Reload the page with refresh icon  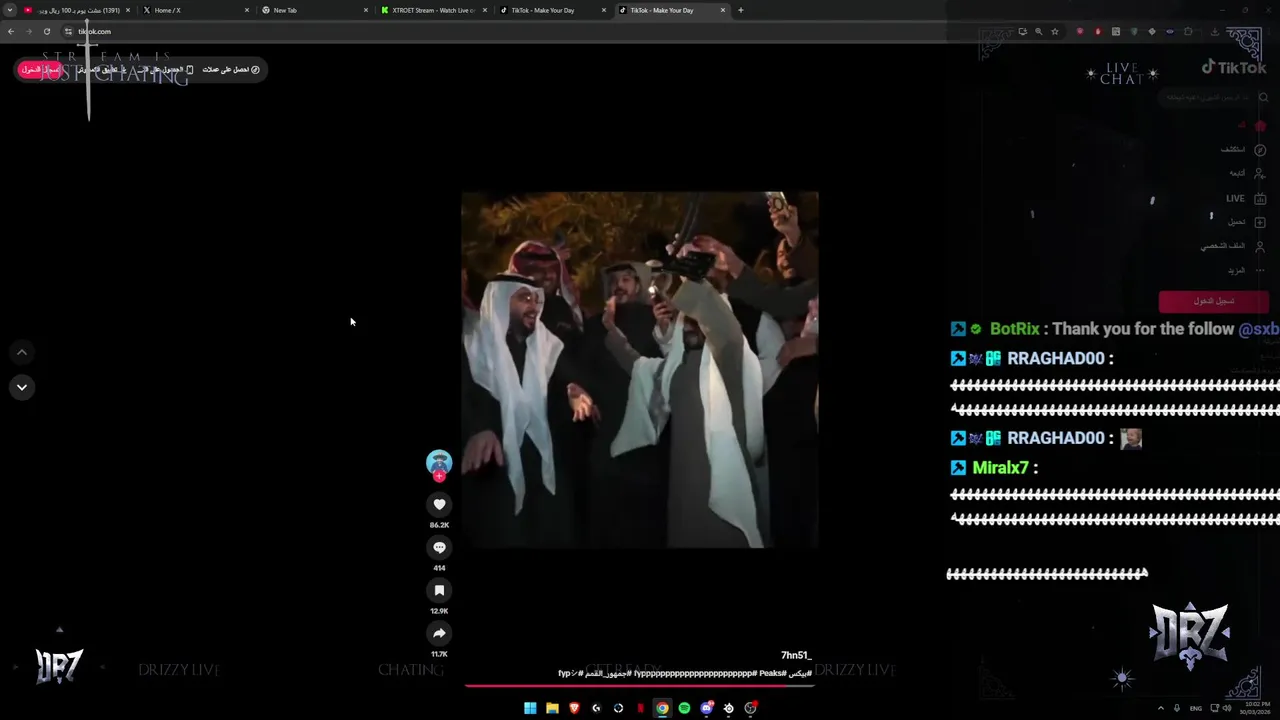46,31
